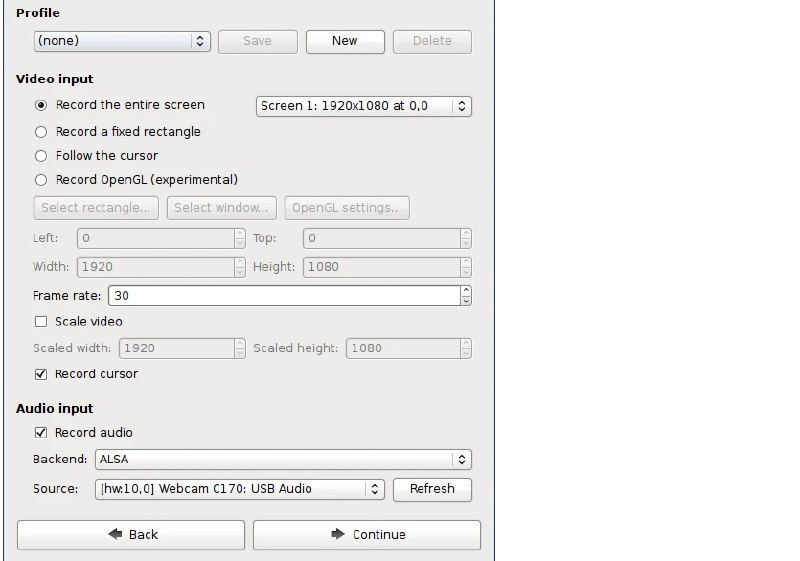Click the Back arrow button

click(131, 534)
